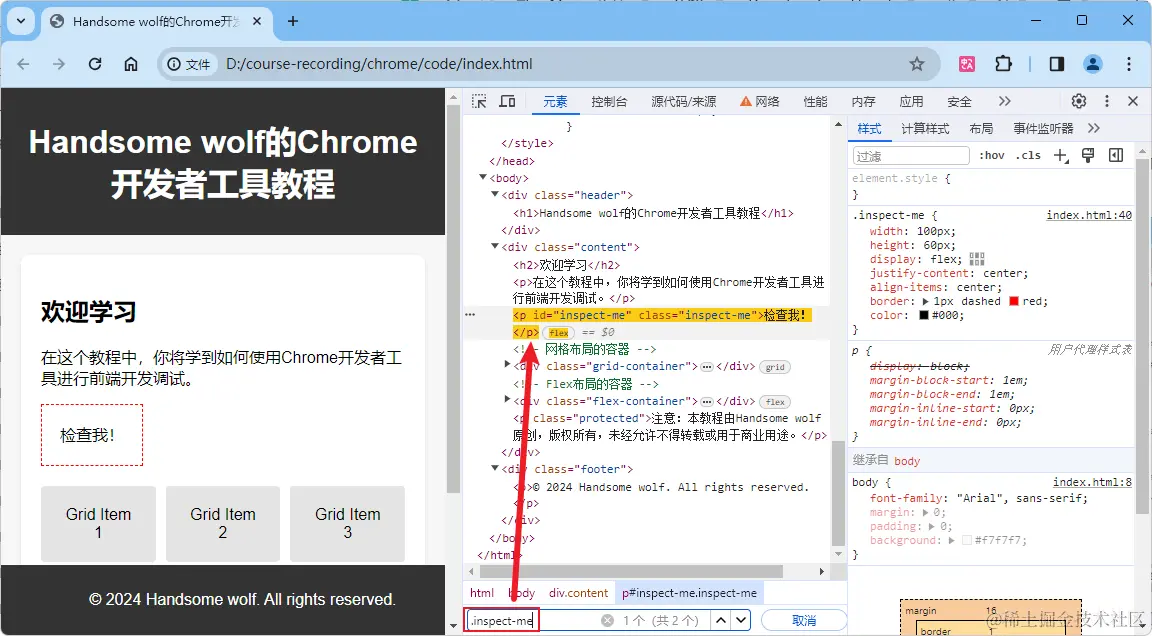Navigate forward in browser history
This screenshot has height=636, width=1152.
(x=59, y=64)
